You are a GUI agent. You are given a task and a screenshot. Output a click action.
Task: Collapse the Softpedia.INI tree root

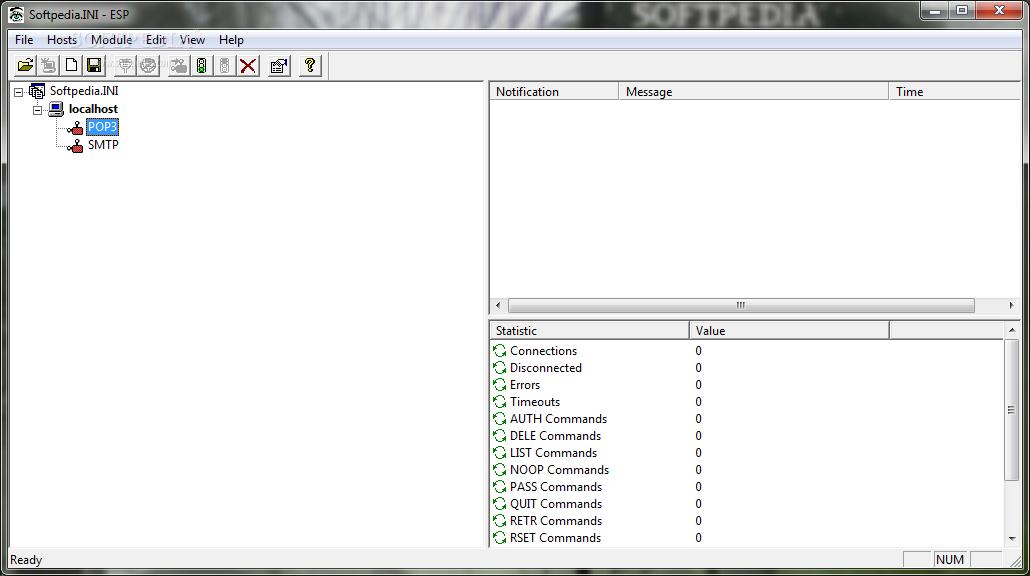click(18, 92)
